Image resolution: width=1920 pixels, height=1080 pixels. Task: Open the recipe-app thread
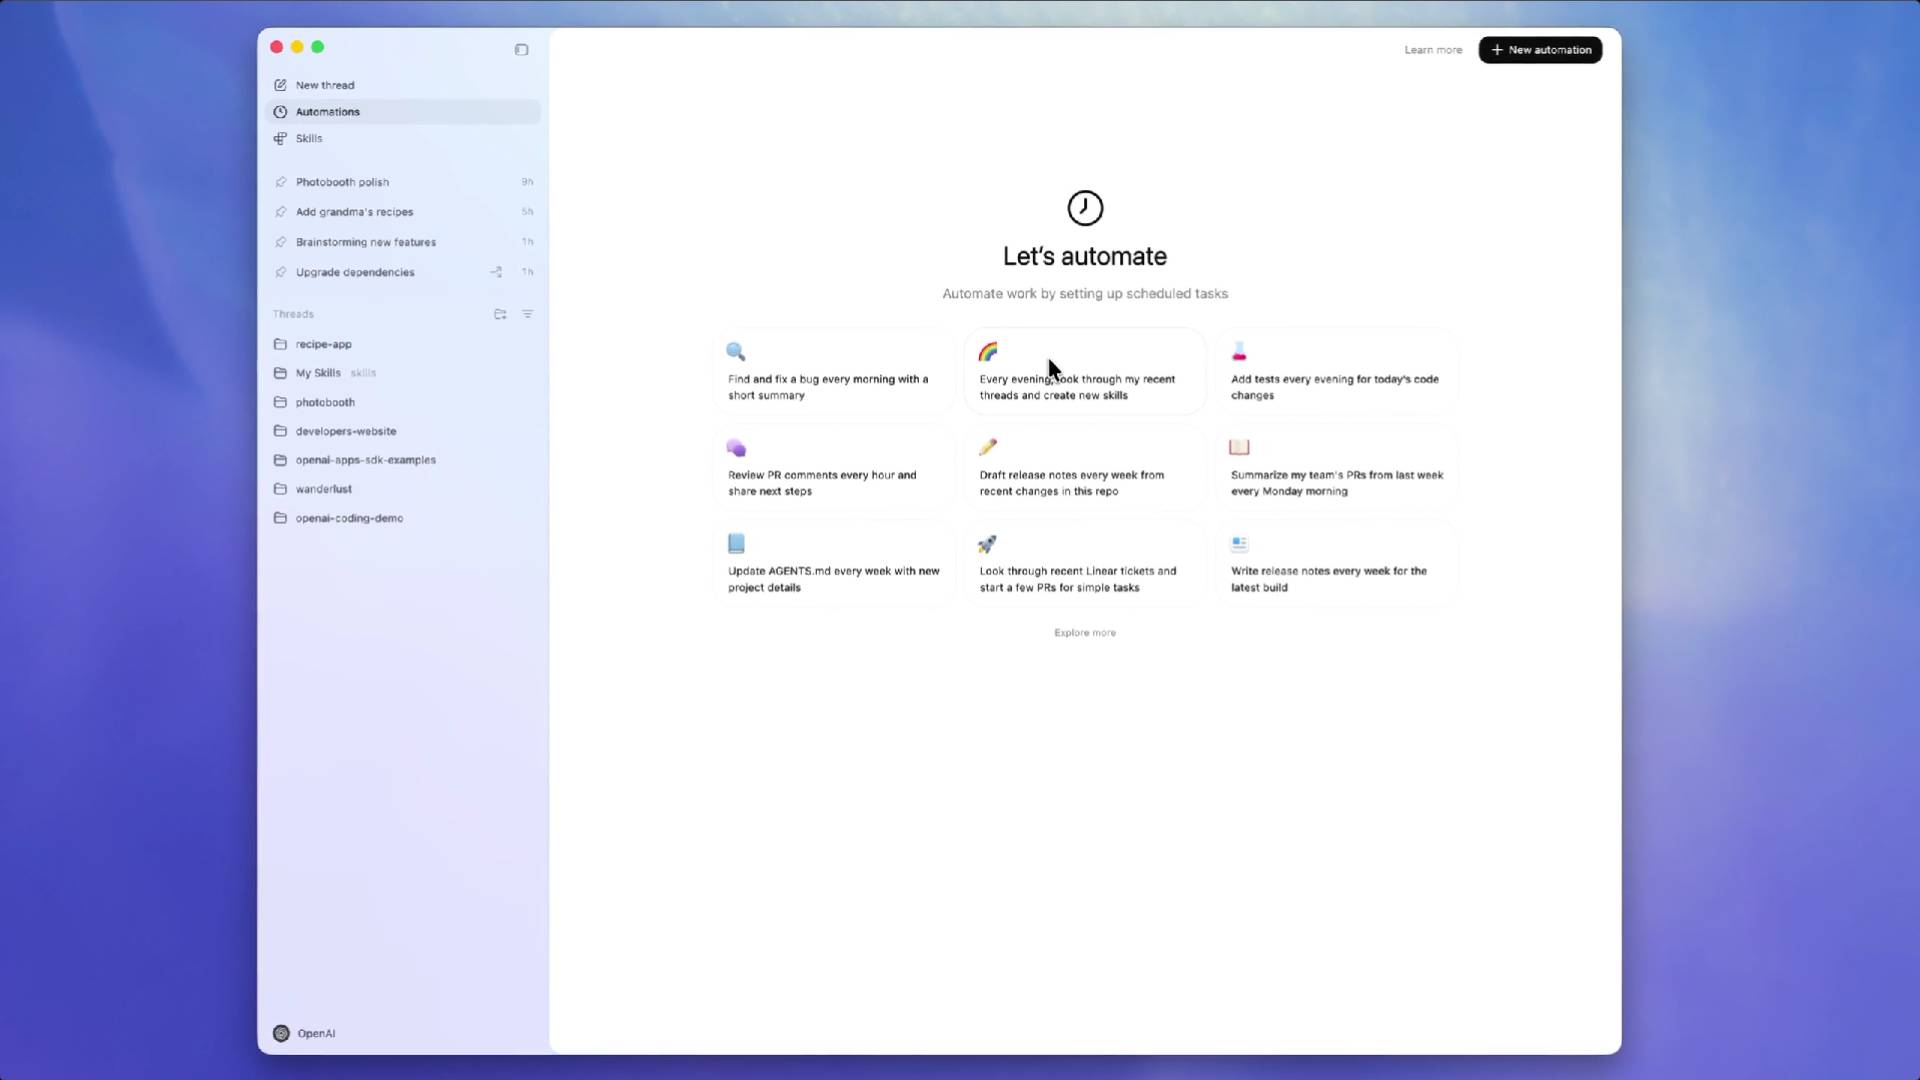(x=322, y=344)
